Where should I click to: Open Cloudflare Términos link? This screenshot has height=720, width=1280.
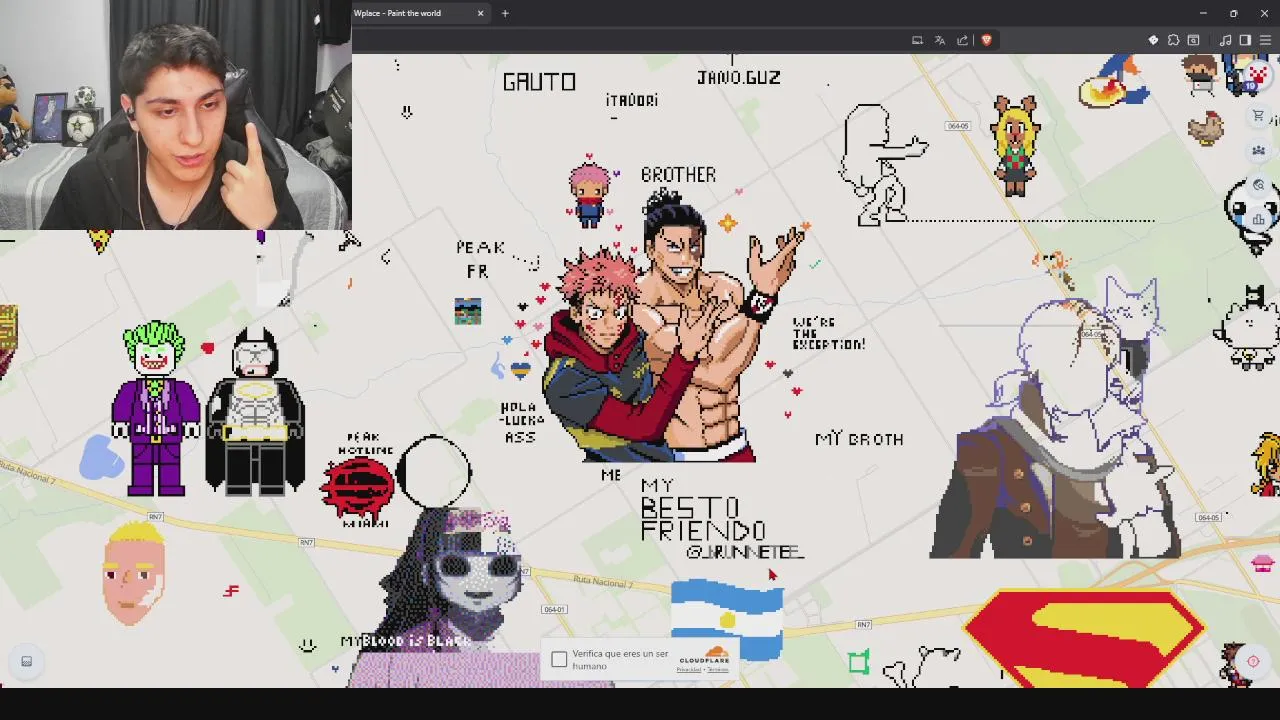(717, 669)
